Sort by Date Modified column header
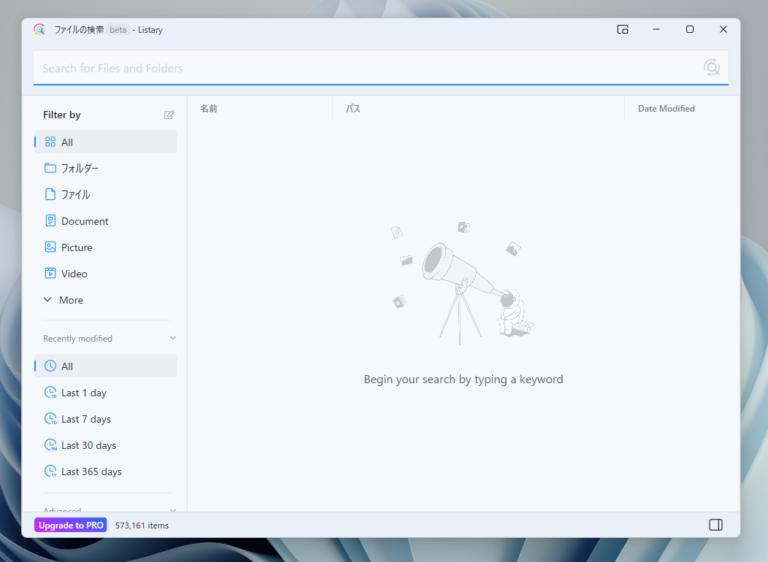The width and height of the screenshot is (768, 562). click(x=666, y=109)
